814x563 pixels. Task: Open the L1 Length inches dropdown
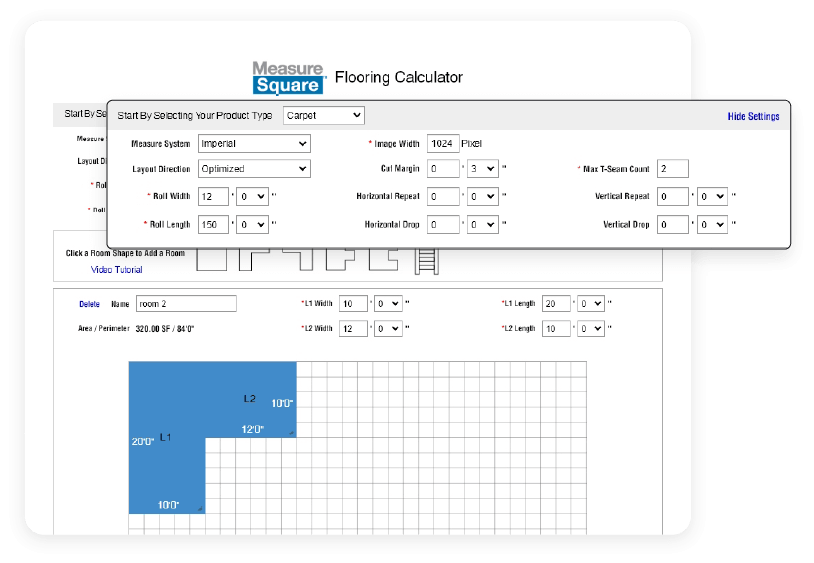[591, 303]
